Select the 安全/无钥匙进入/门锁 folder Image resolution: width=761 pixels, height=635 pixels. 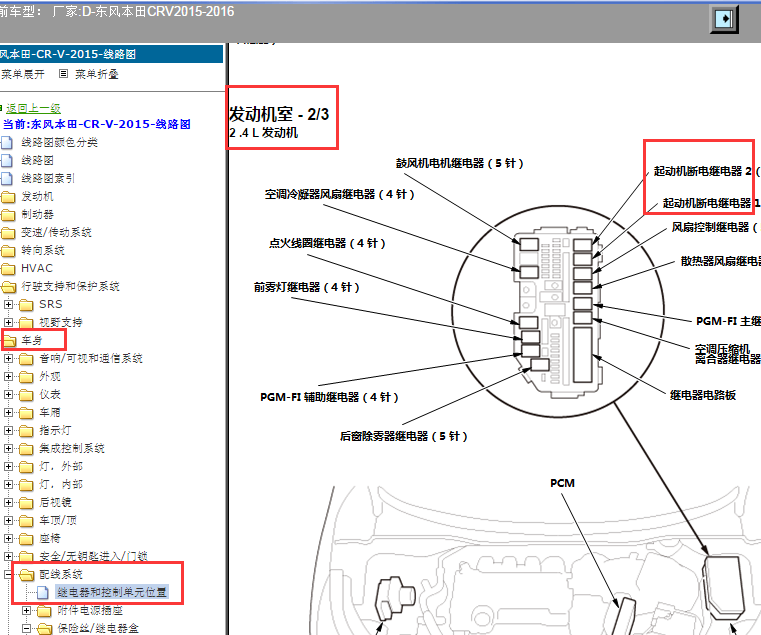click(93, 555)
